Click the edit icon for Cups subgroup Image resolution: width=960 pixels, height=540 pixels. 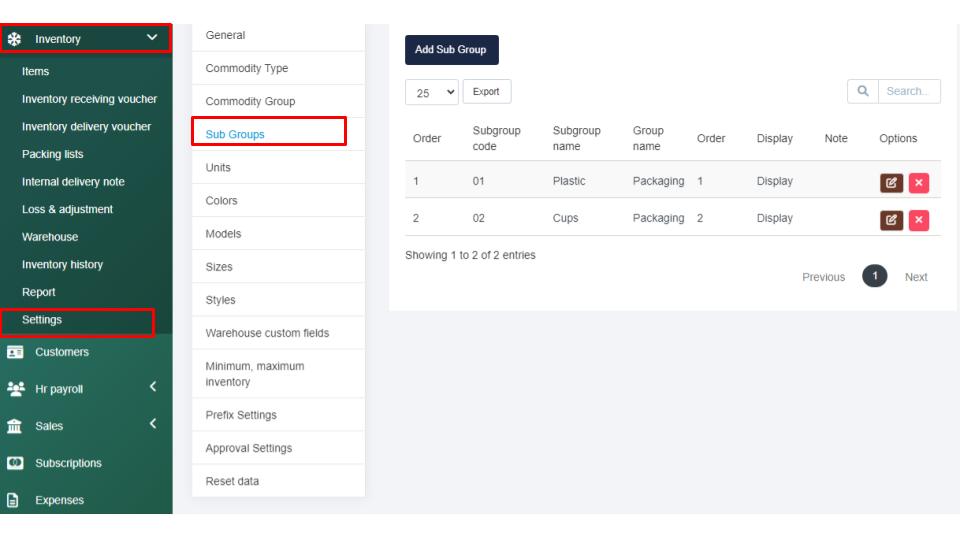pos(890,220)
